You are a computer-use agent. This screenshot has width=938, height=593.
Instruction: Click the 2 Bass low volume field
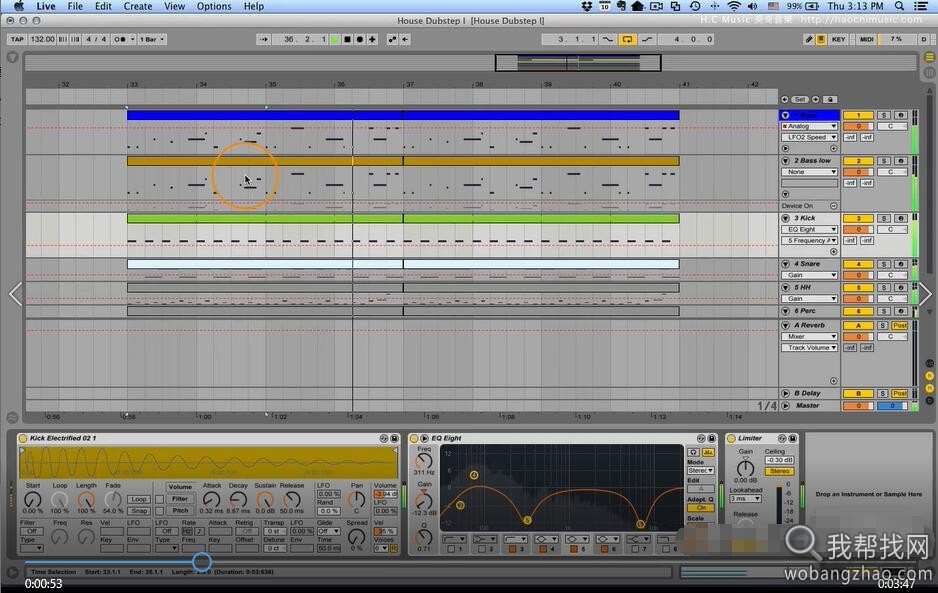pyautogui.click(x=858, y=172)
